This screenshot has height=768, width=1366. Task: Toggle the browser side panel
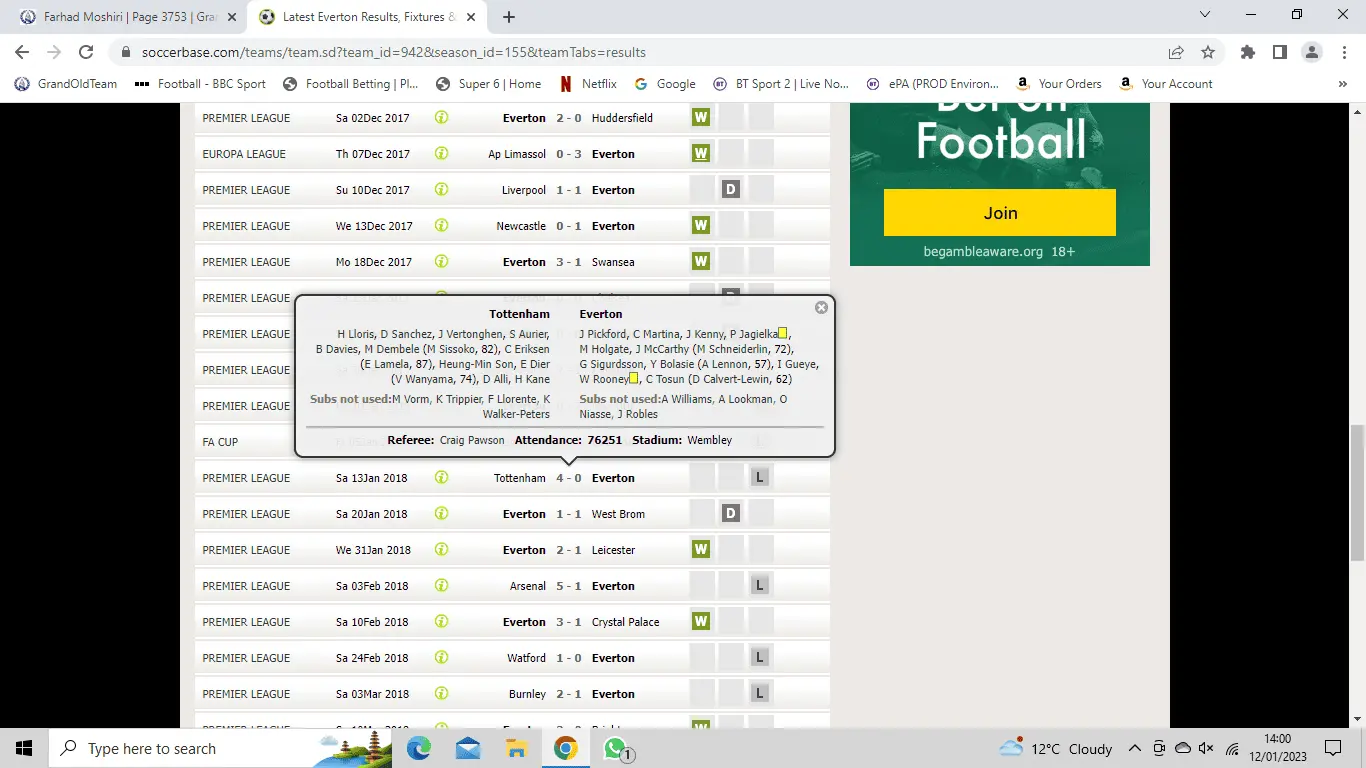[1279, 52]
